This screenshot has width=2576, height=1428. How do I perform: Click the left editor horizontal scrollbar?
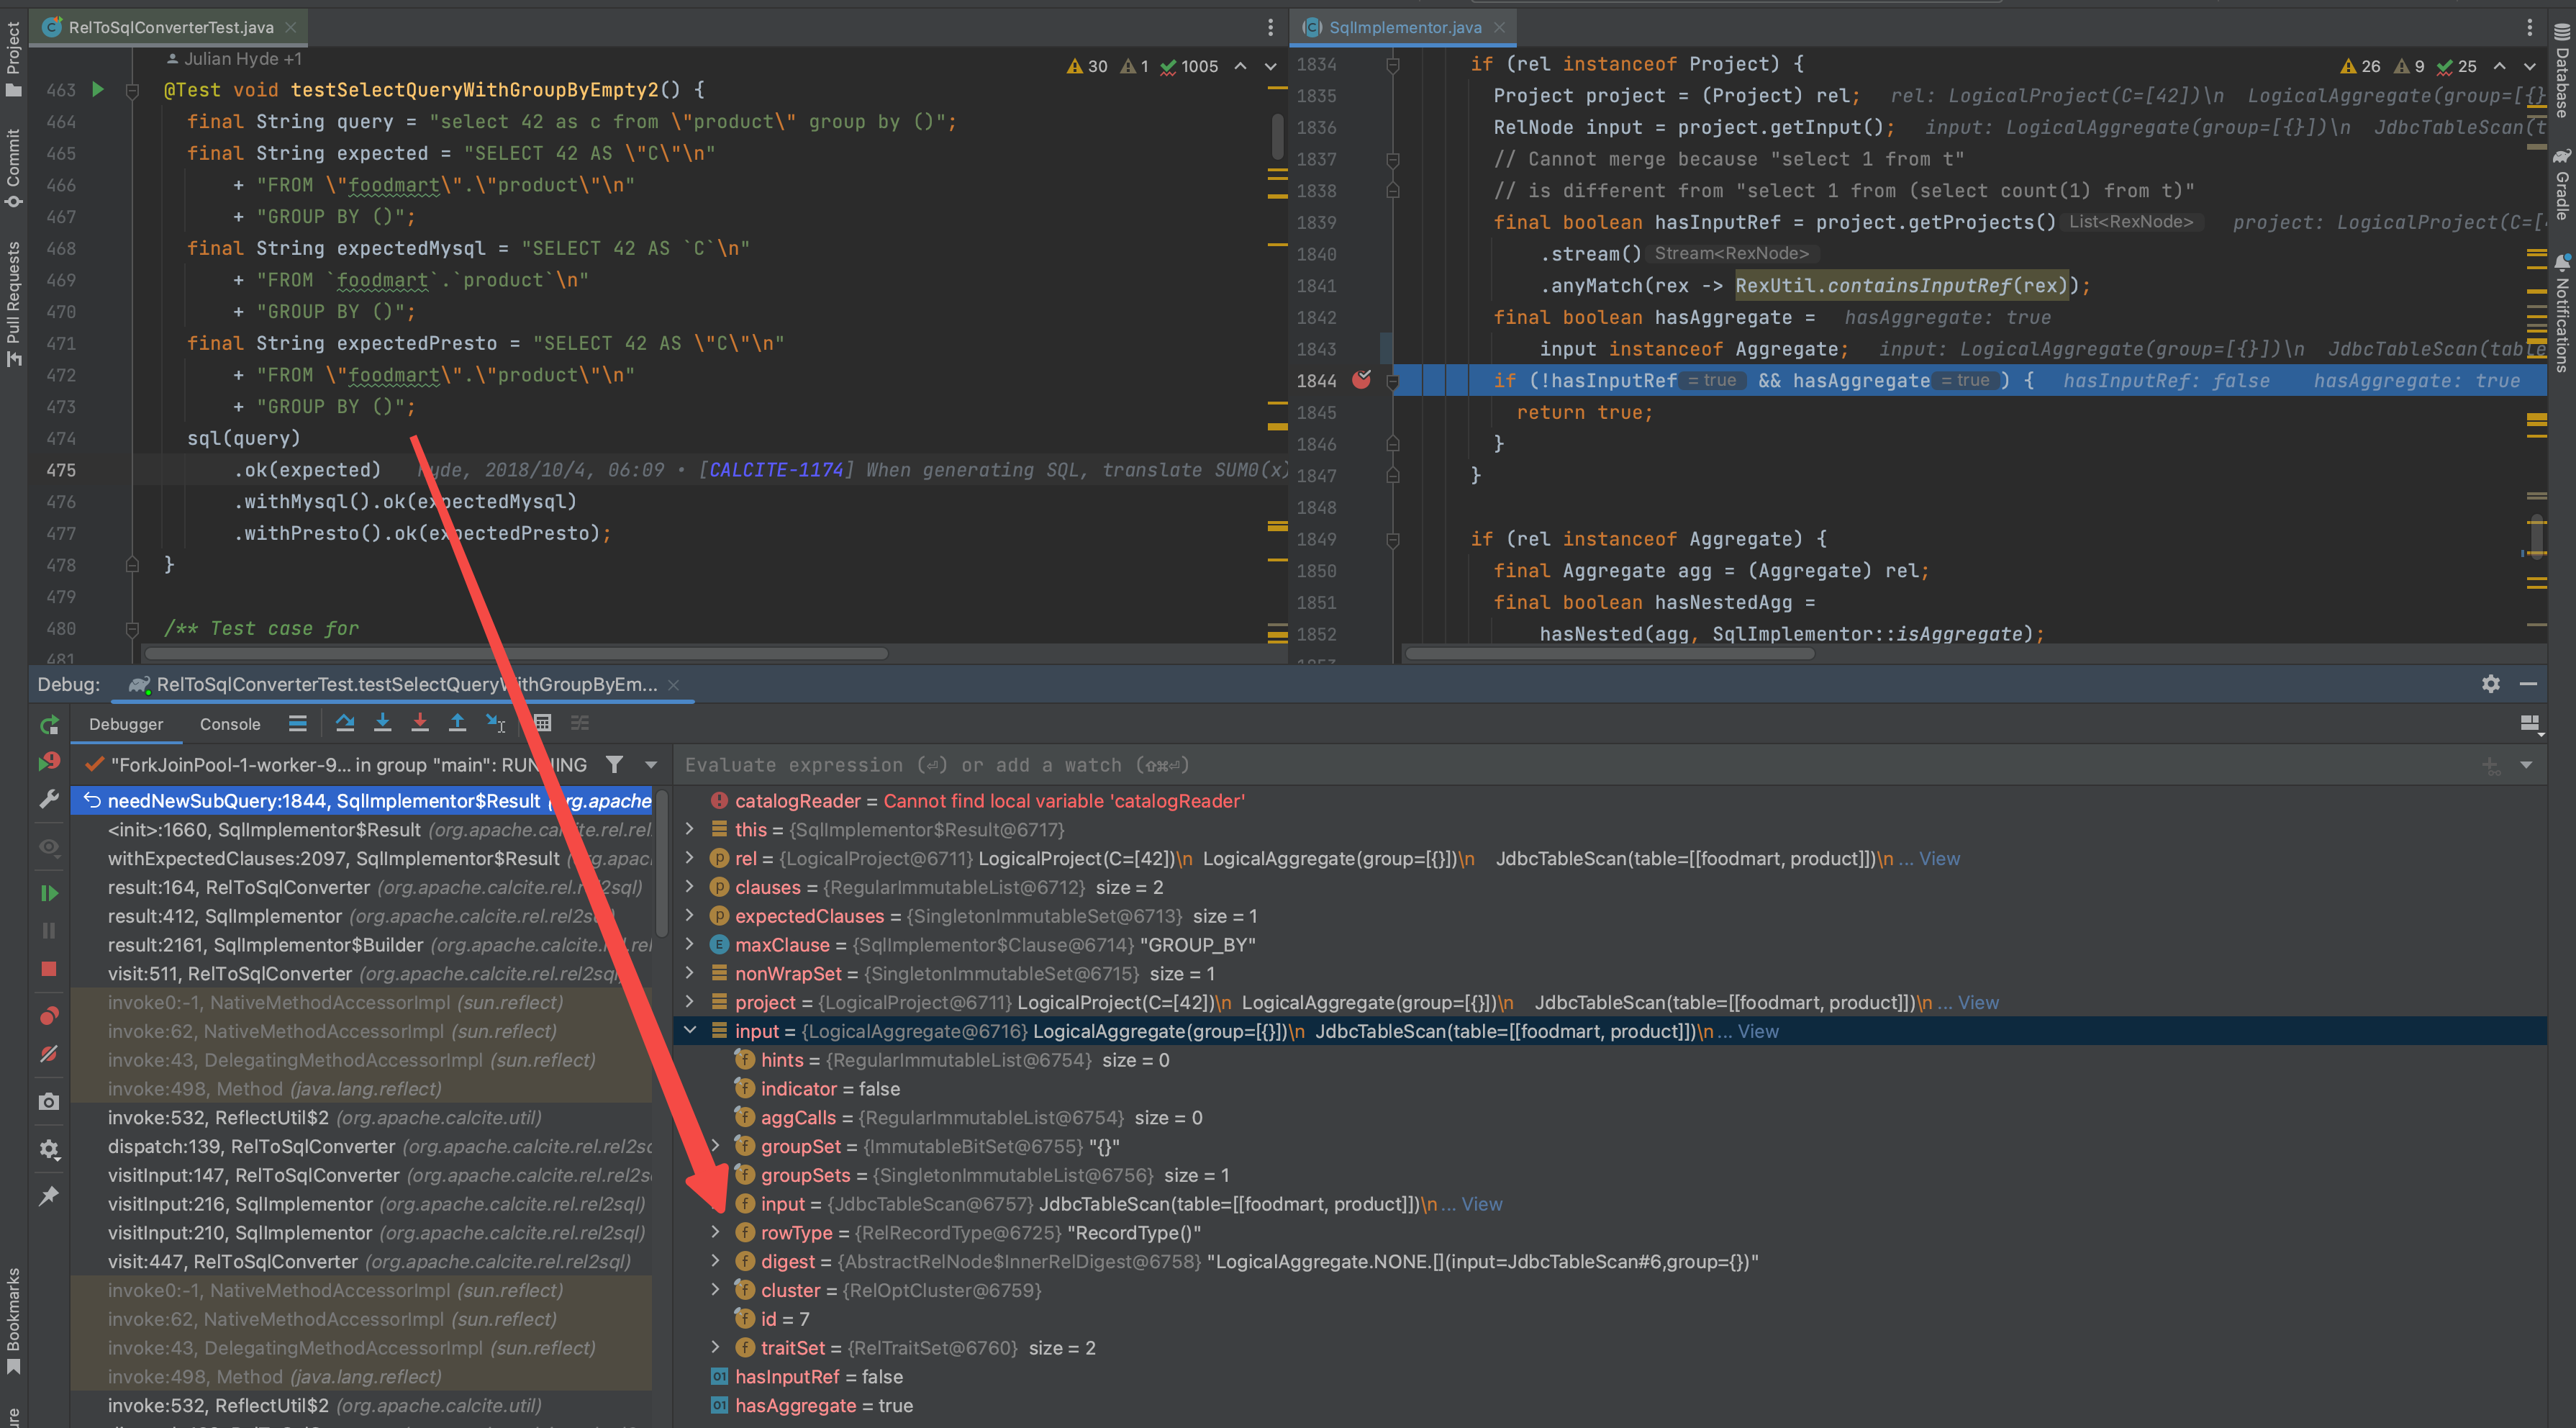(516, 654)
